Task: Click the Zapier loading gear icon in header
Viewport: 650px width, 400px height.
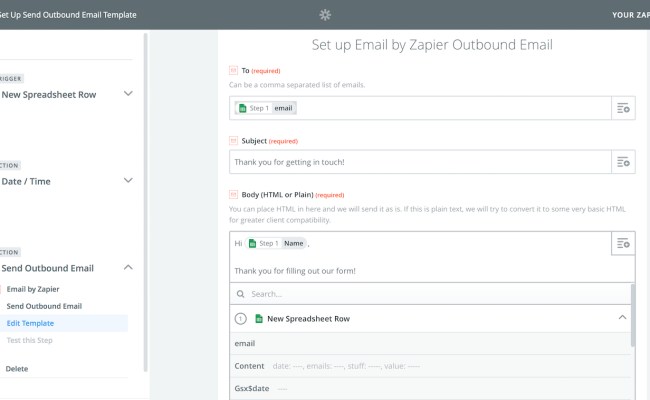Action: coord(325,15)
